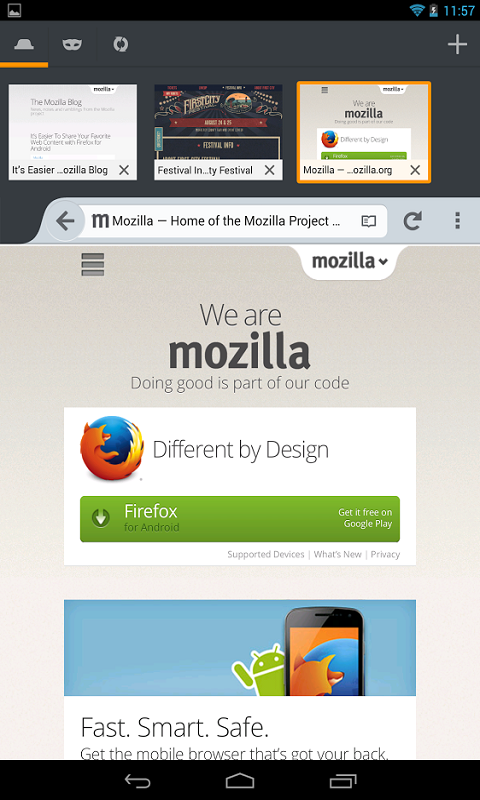Open the Privacy link

(385, 555)
